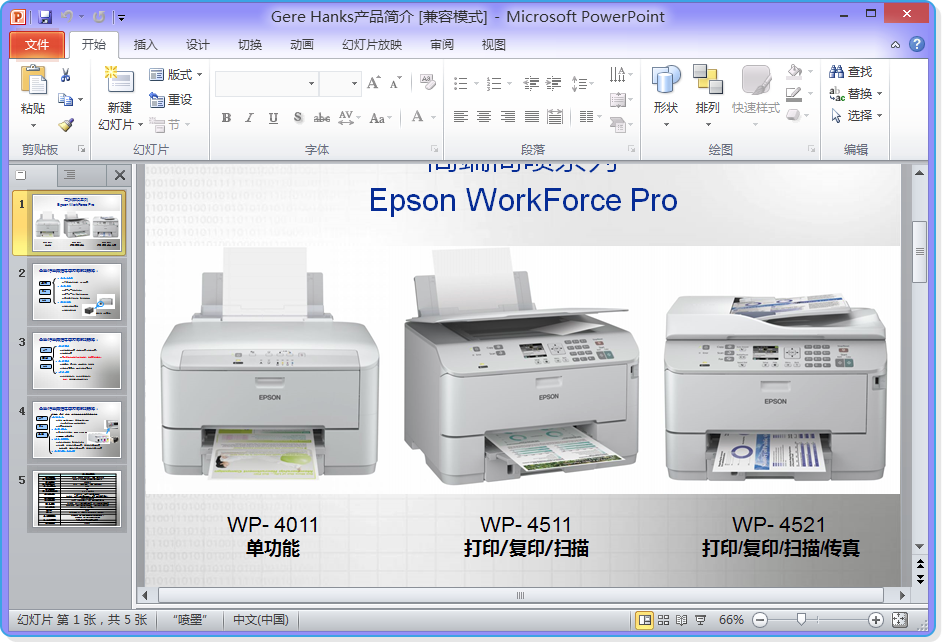Switch to Slide Sorter view in status bar
The height and width of the screenshot is (642, 942).
click(665, 620)
